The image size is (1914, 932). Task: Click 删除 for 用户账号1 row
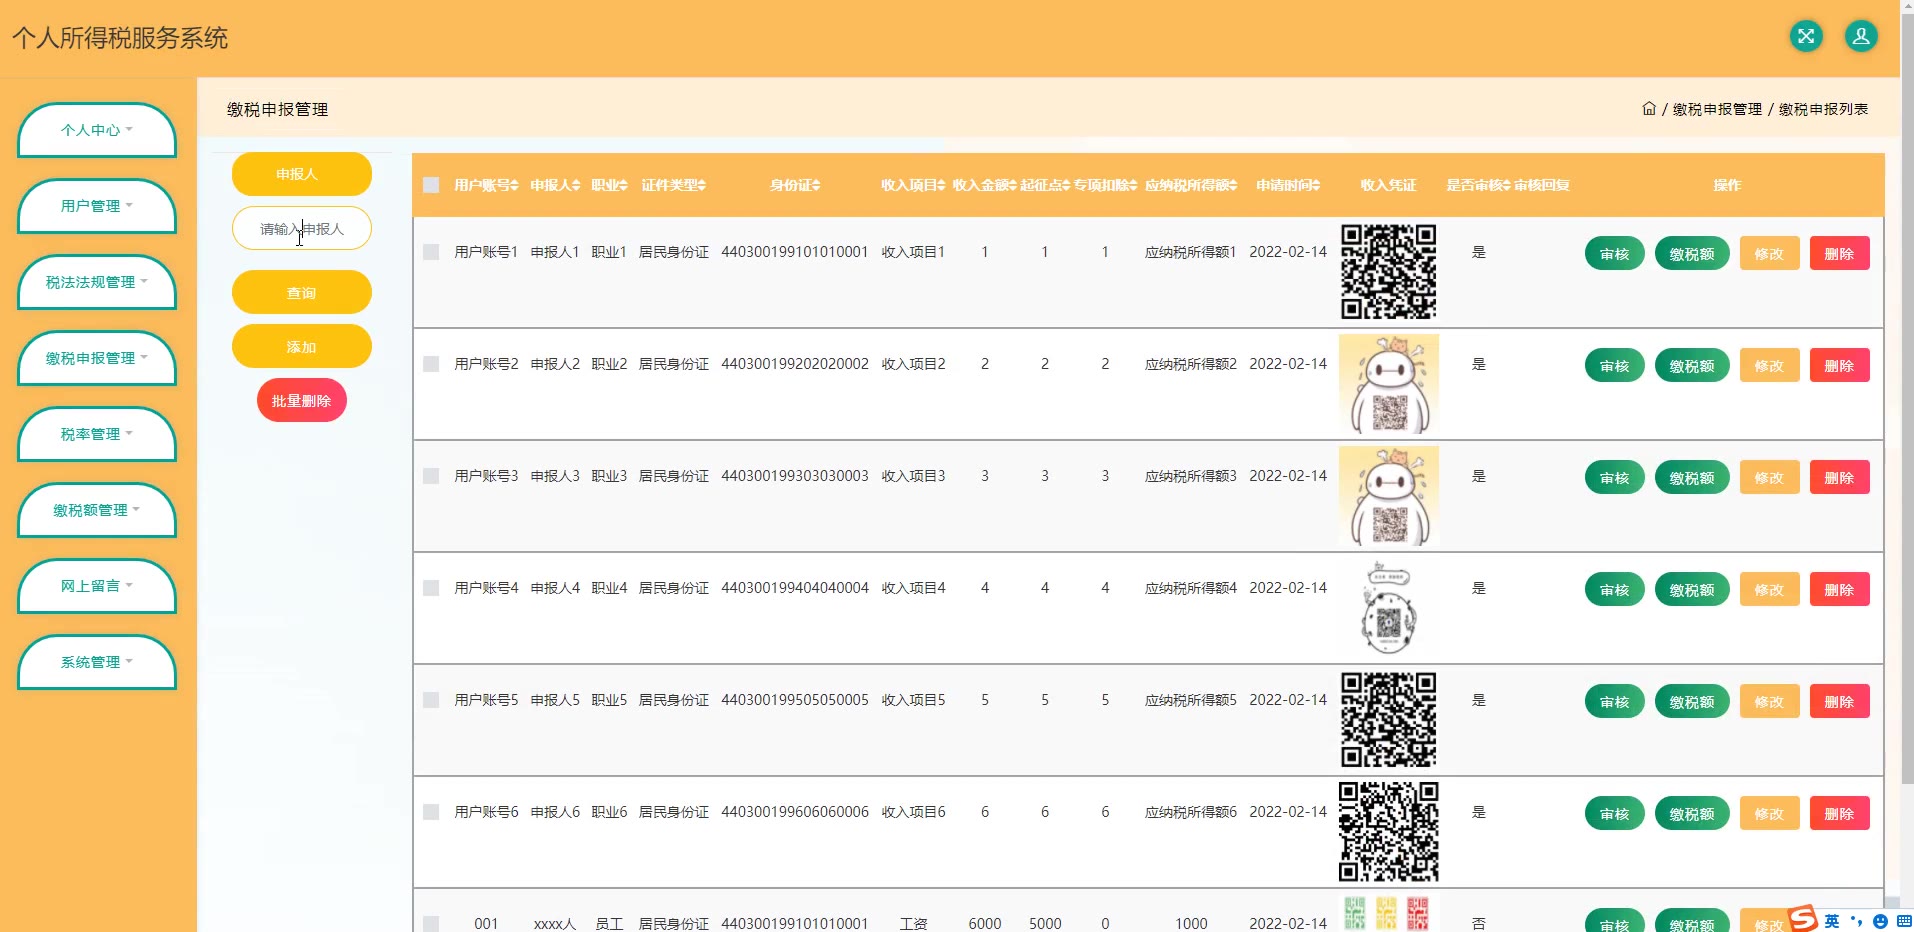coord(1839,253)
